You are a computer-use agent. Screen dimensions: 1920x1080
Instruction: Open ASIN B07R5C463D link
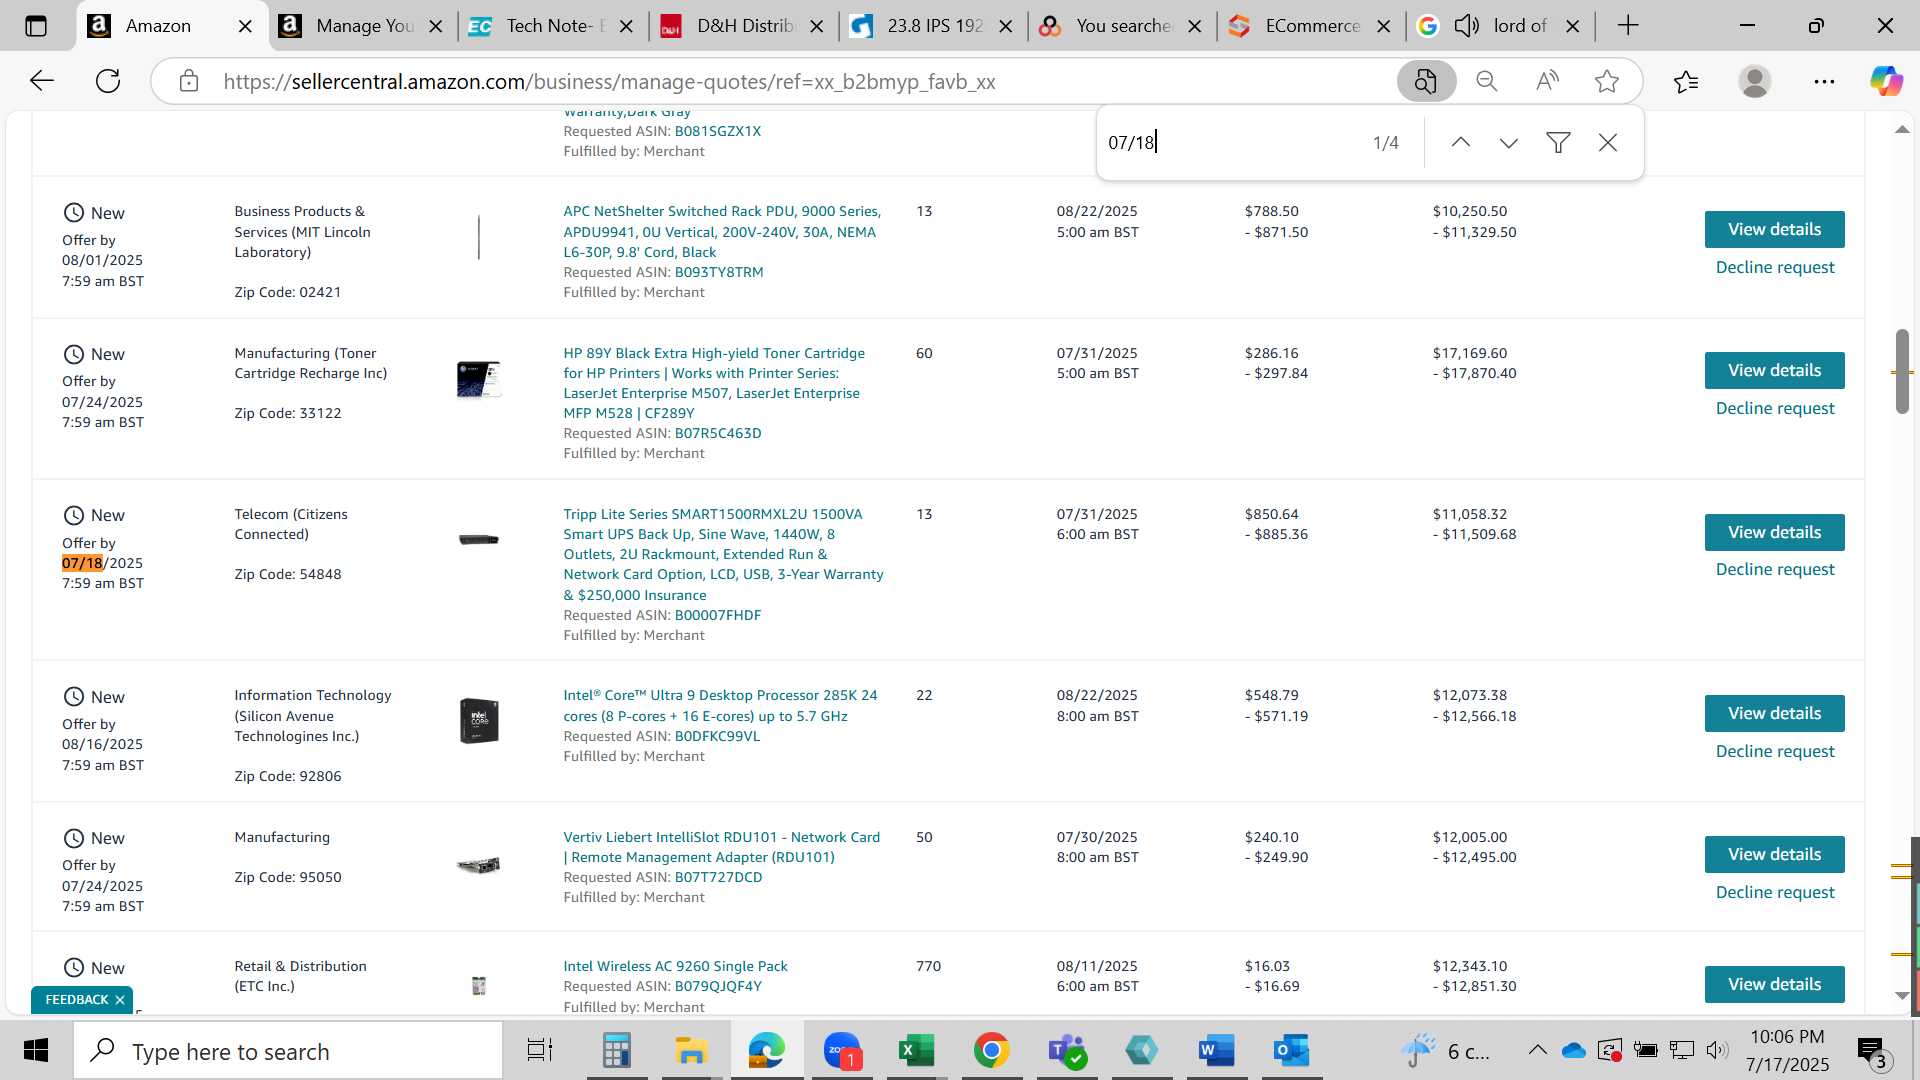(717, 433)
